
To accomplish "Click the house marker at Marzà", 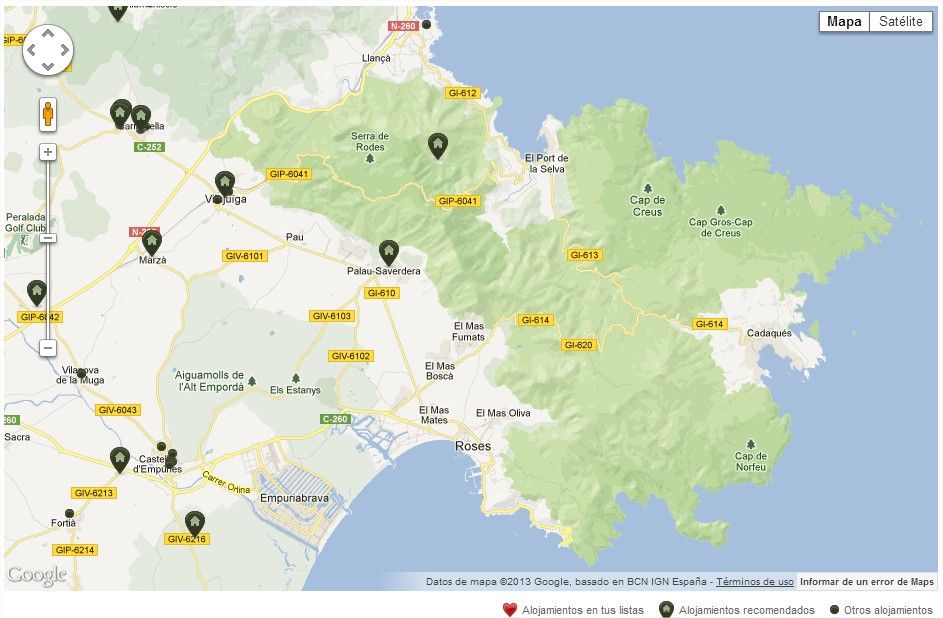I will pyautogui.click(x=151, y=241).
